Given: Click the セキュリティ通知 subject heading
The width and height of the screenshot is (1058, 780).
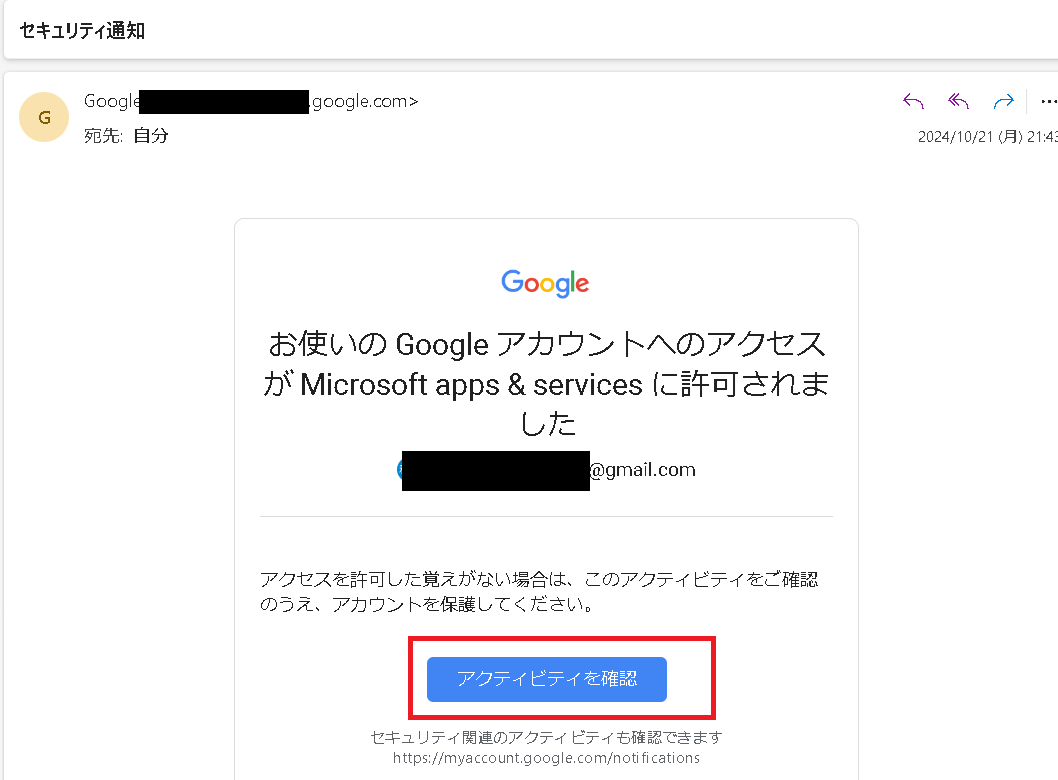Looking at the screenshot, I should click(82, 31).
